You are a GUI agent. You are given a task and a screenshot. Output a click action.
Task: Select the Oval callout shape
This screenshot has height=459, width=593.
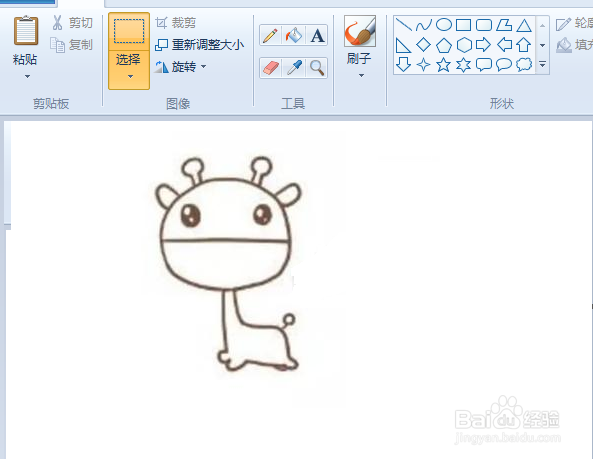pos(504,65)
